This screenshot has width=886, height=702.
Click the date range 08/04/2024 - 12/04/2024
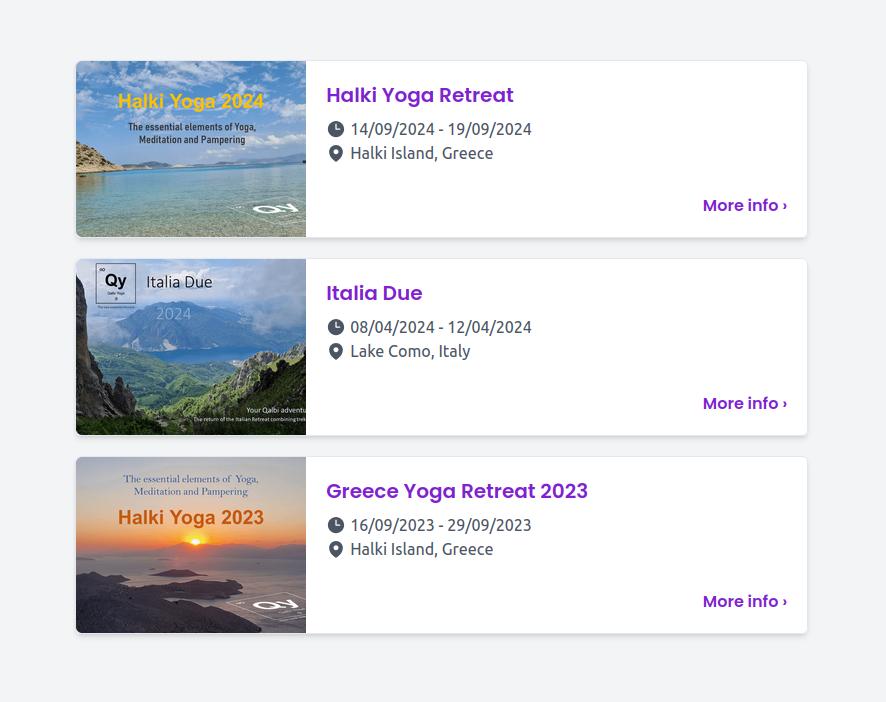[x=441, y=327]
